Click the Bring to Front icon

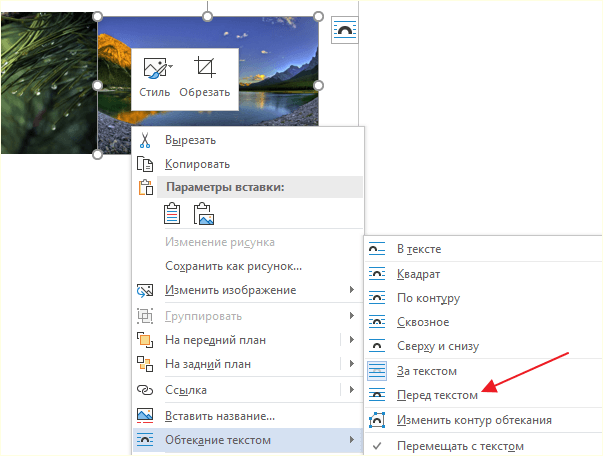(145, 340)
